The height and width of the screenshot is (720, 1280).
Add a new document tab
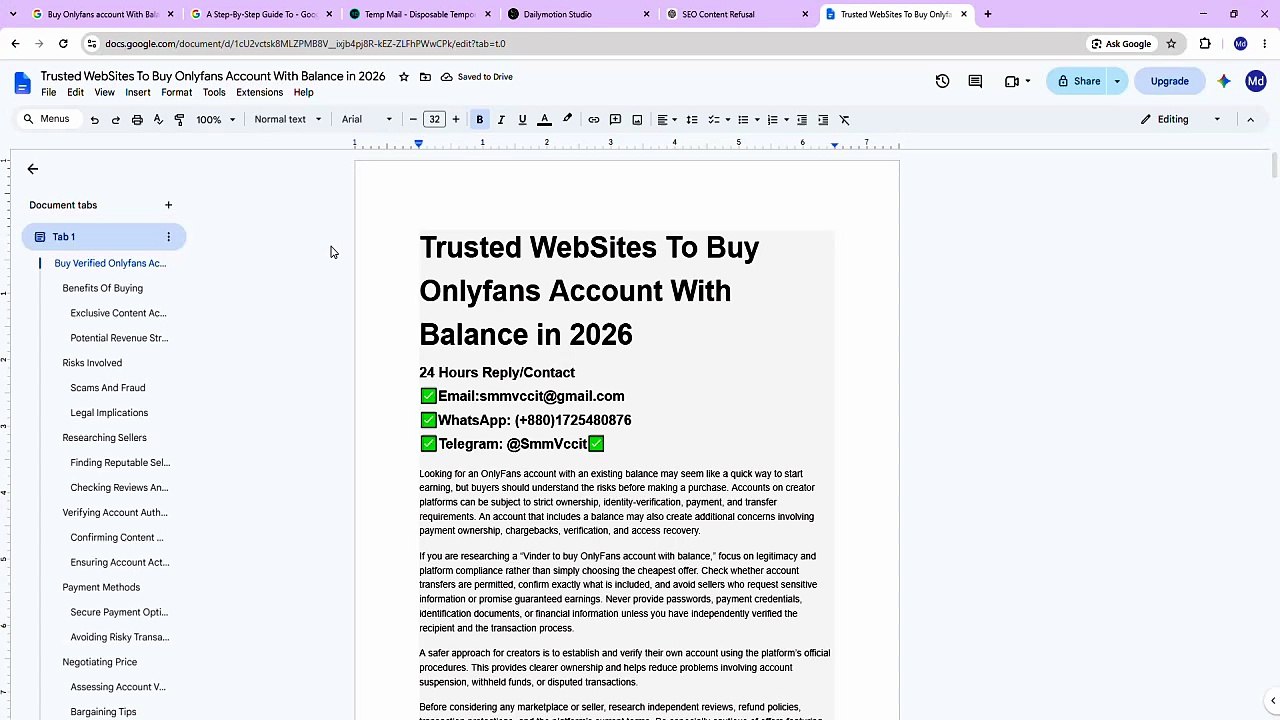coord(168,205)
